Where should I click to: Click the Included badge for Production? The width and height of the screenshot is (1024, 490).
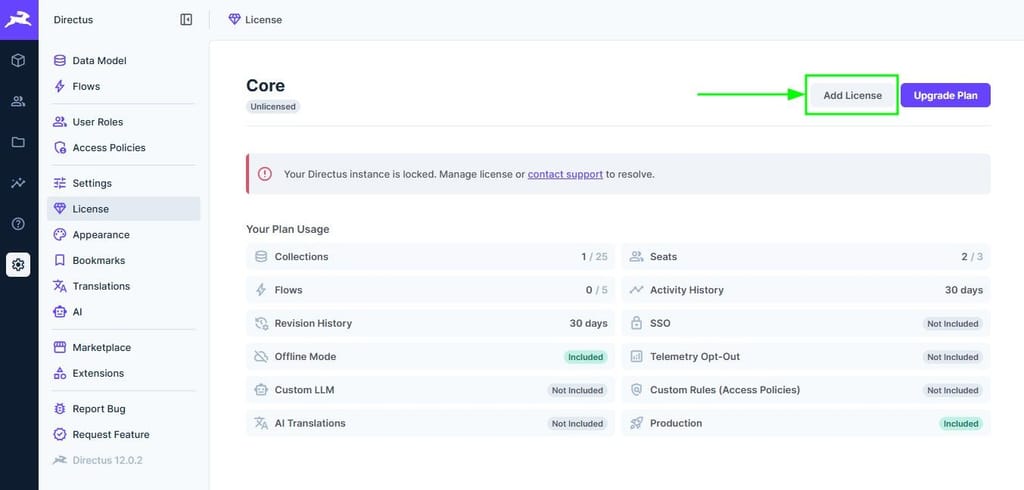pos(961,423)
